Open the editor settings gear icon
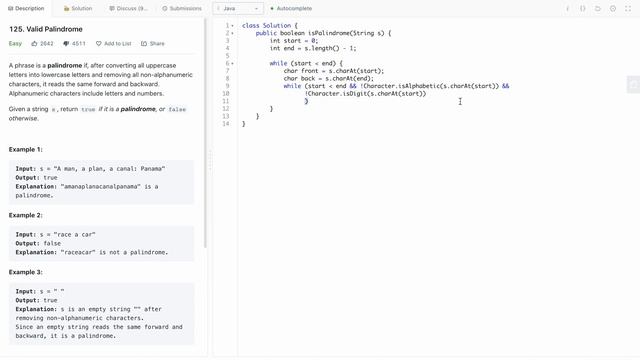Viewport: 640px width, 360px height. coord(613,9)
